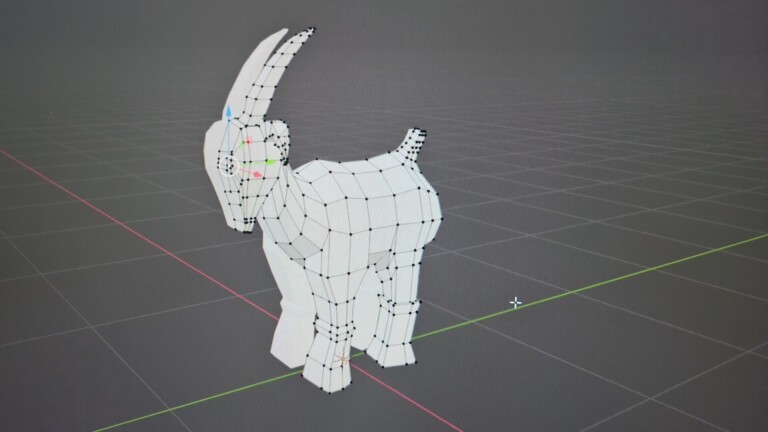Click the small green plane handle of gizmo
Image resolution: width=768 pixels, height=432 pixels.
(242, 144)
